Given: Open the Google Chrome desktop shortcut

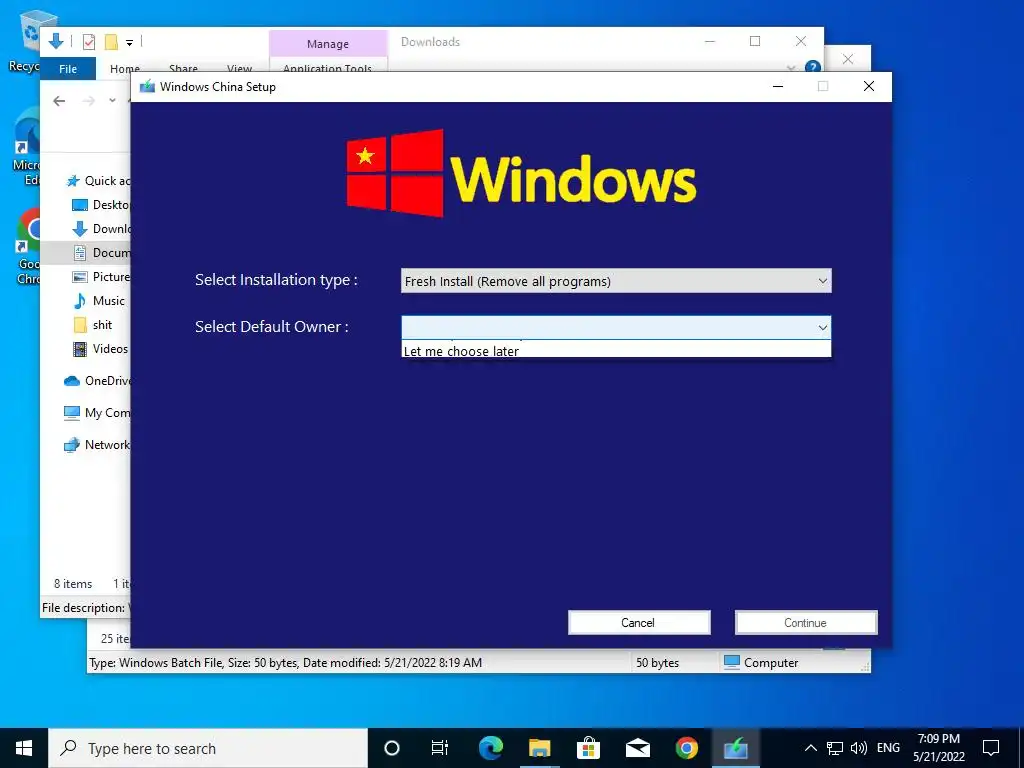Looking at the screenshot, I should tap(29, 247).
